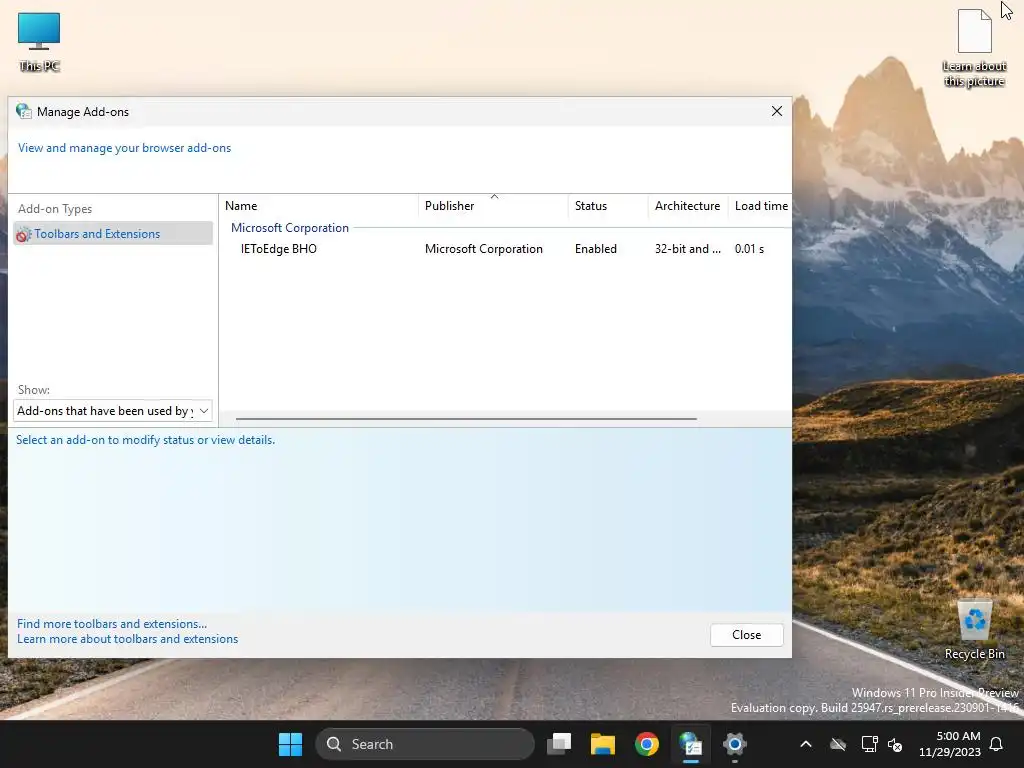Click the 32-bit and ... architecture cell
This screenshot has height=768, width=1024.
pyautogui.click(x=688, y=249)
